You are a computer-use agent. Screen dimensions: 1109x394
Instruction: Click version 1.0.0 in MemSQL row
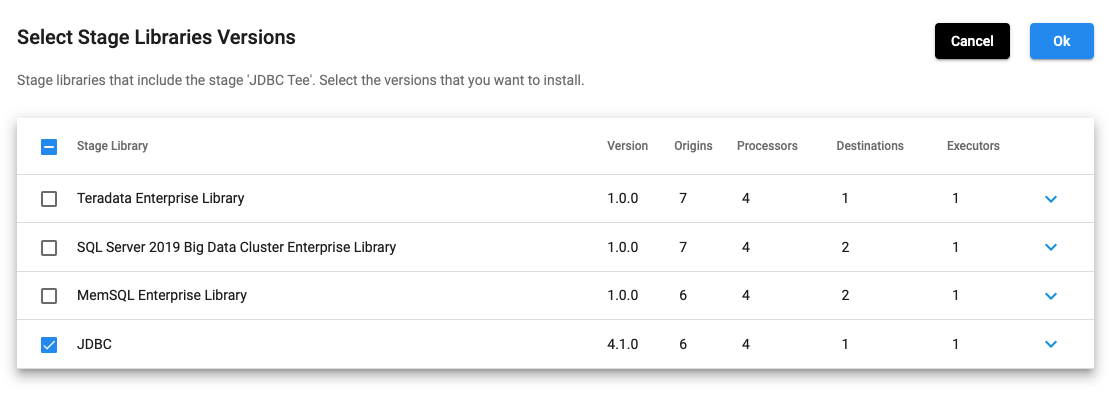point(622,295)
